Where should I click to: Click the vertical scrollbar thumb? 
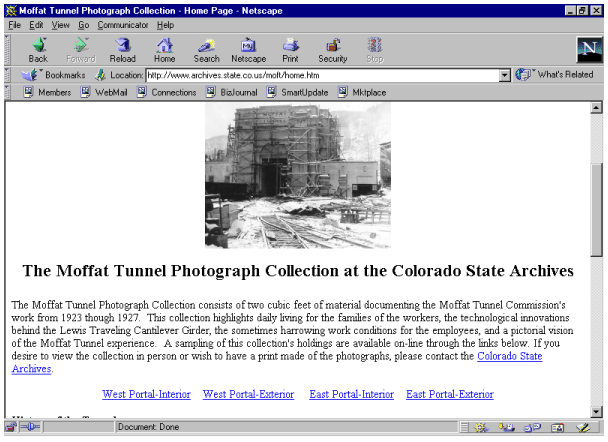point(596,210)
